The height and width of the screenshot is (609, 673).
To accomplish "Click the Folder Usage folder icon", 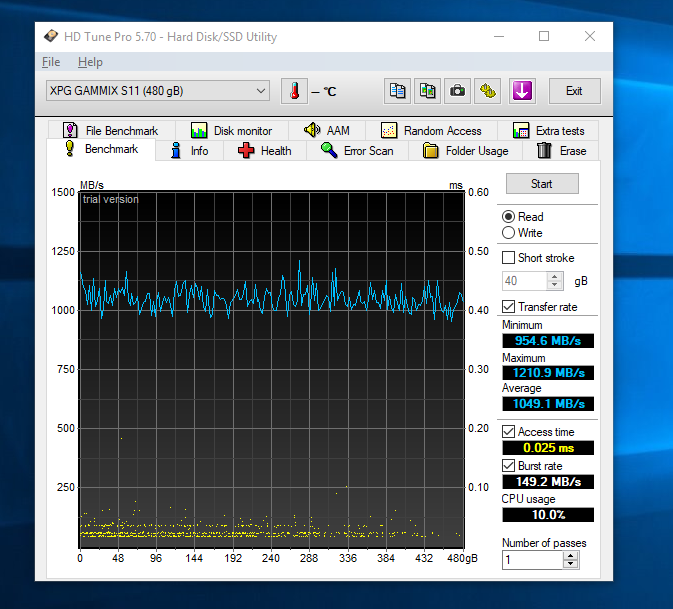I will 430,151.
